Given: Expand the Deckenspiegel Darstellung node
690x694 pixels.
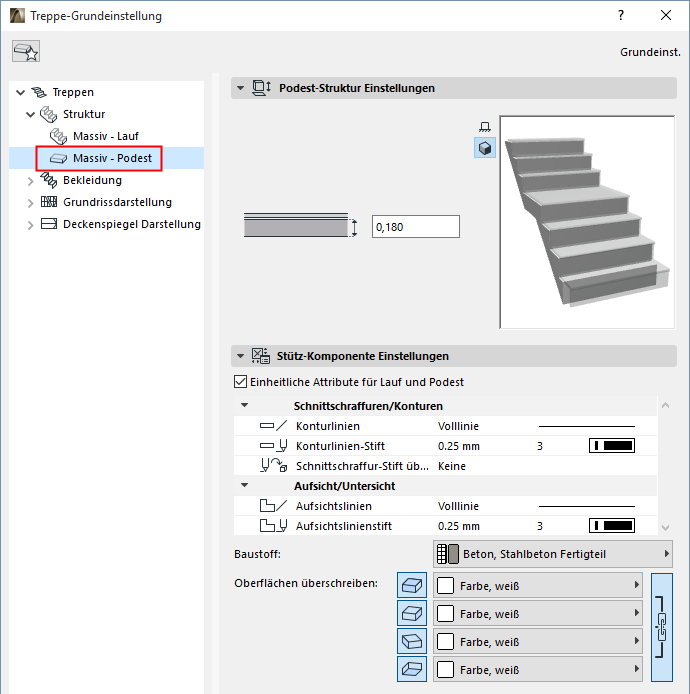Looking at the screenshot, I should [31, 225].
